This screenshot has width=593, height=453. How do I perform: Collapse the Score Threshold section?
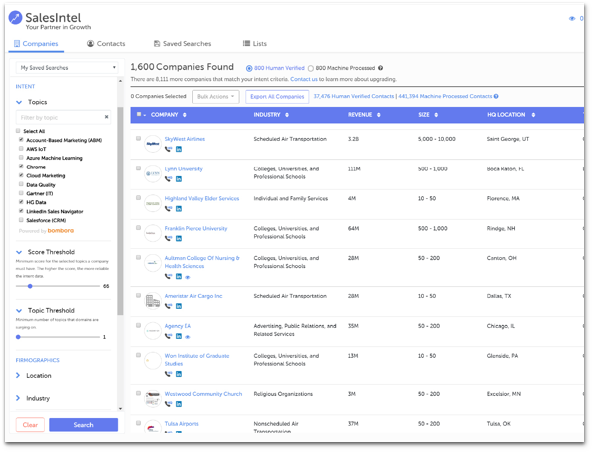19,252
